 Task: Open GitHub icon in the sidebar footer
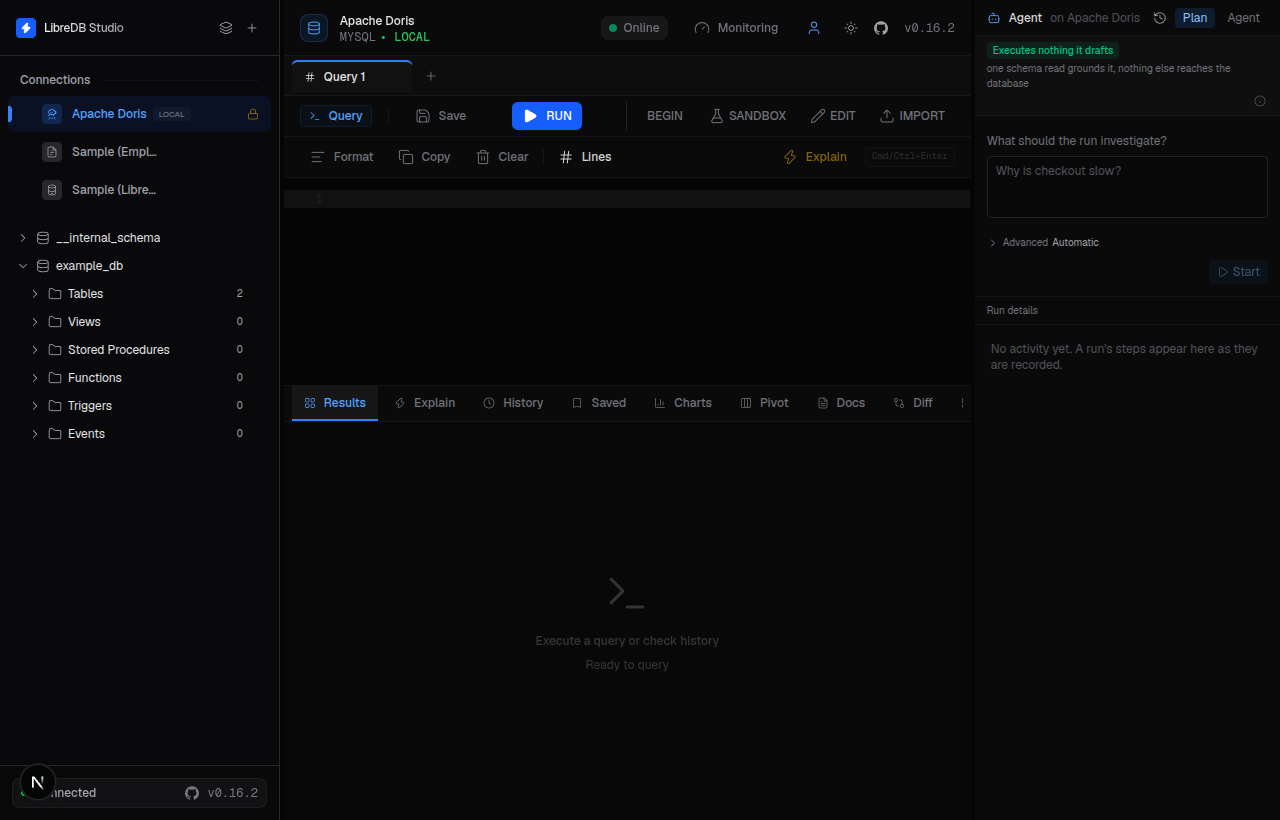click(x=192, y=793)
